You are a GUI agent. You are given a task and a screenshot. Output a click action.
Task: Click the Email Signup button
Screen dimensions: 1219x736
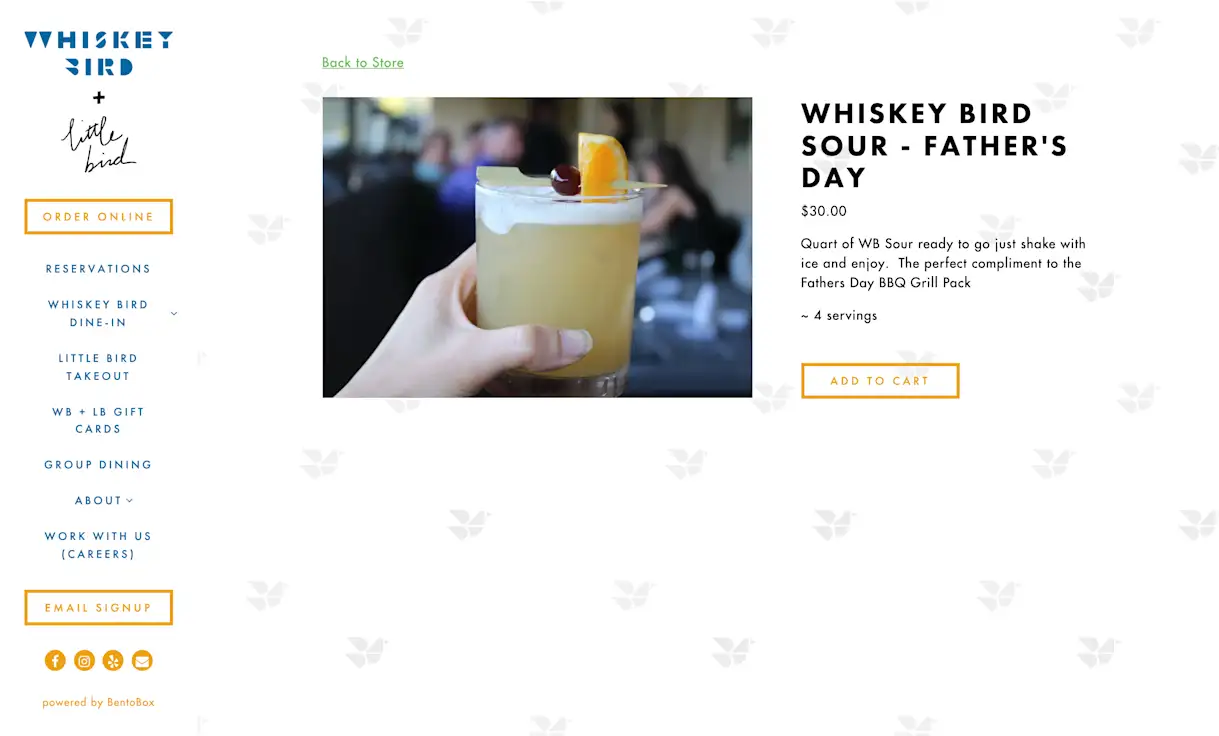click(98, 608)
